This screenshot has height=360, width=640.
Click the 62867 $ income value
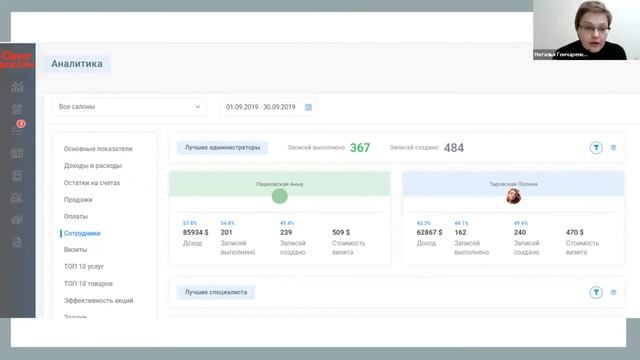click(429, 232)
